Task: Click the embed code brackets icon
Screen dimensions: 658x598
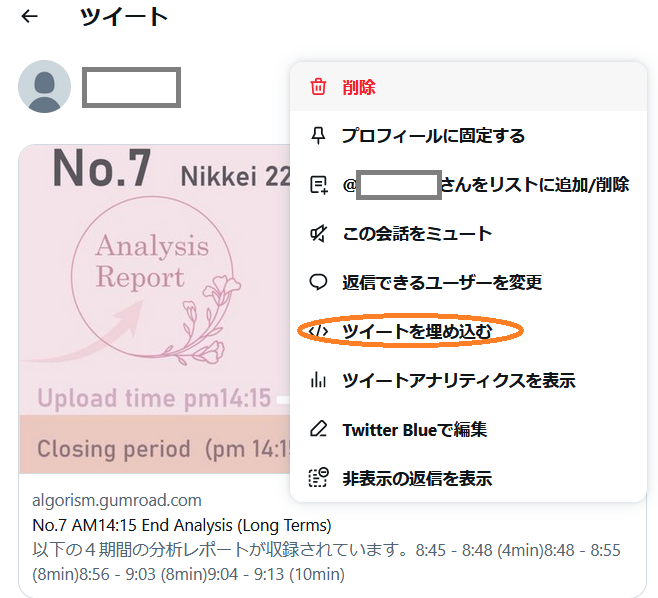Action: point(318,331)
